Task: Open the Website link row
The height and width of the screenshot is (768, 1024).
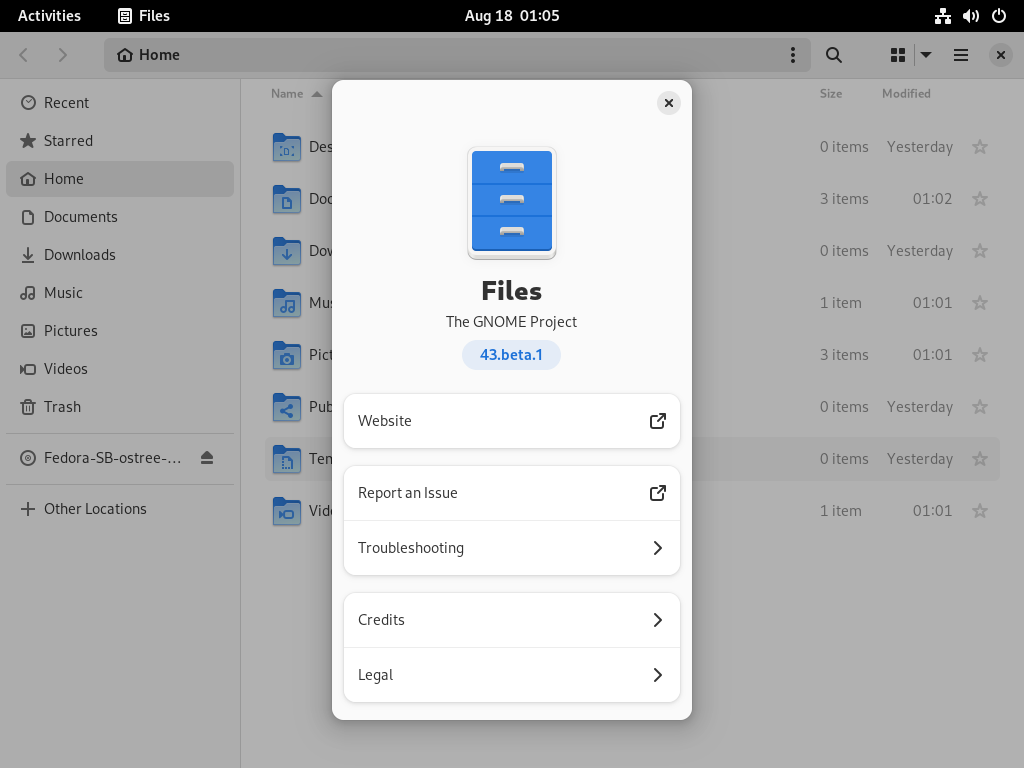Action: [512, 421]
